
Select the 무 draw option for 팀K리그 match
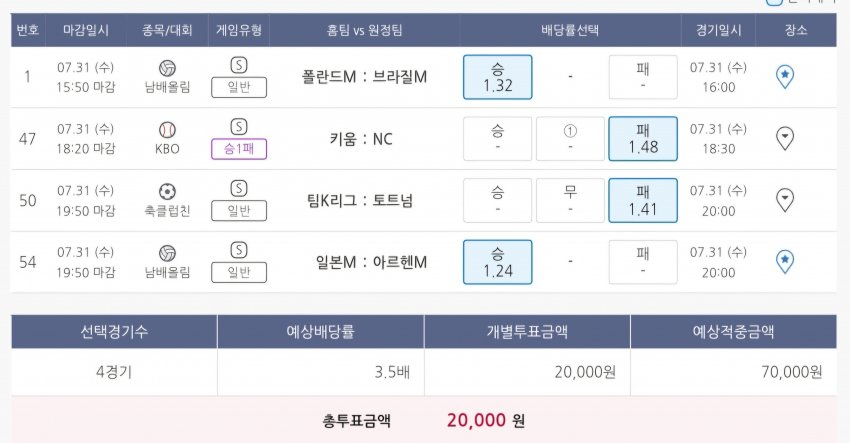[570, 200]
